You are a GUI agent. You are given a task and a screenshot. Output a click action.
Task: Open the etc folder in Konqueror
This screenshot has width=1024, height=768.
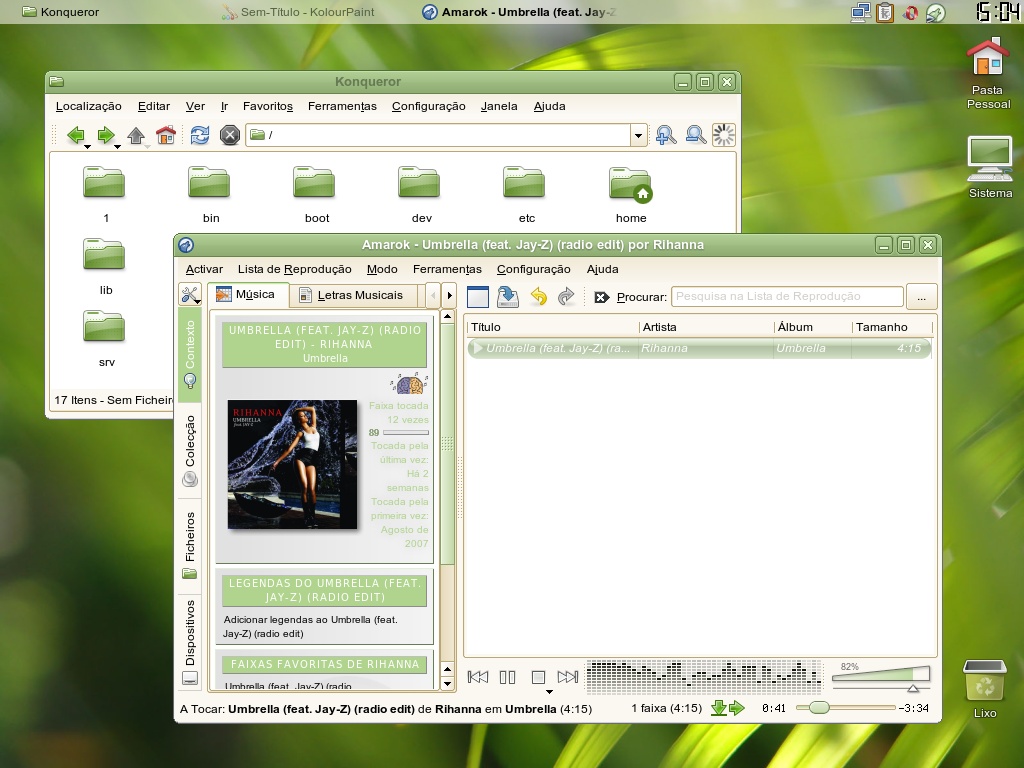click(x=525, y=193)
